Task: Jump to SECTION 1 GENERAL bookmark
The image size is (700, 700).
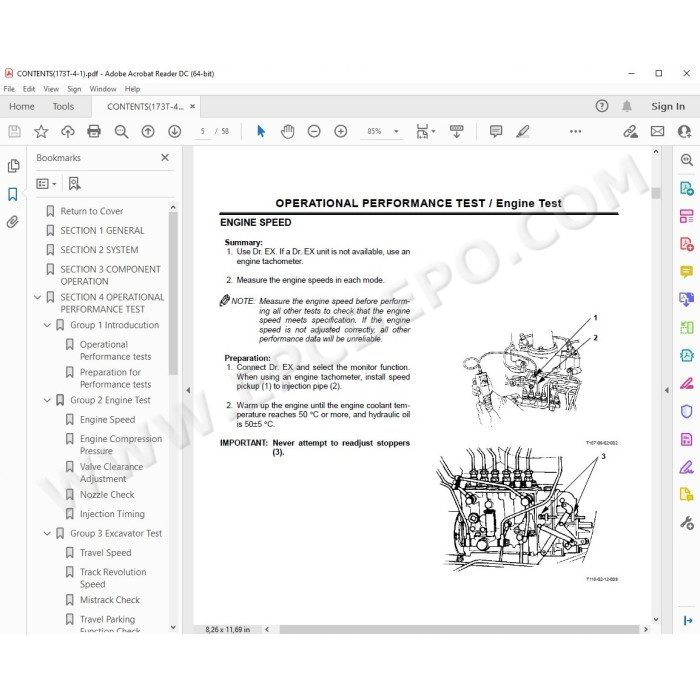Action: (102, 231)
